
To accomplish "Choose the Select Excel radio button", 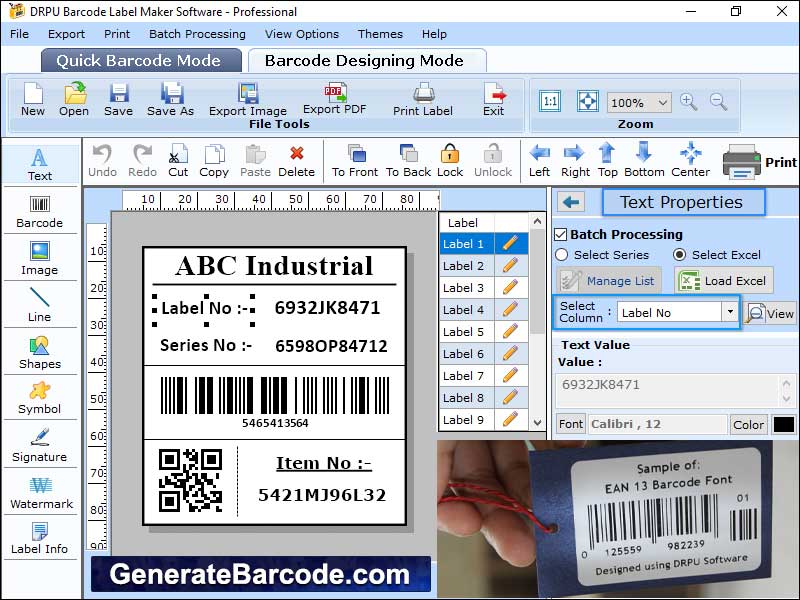I will [x=679, y=255].
